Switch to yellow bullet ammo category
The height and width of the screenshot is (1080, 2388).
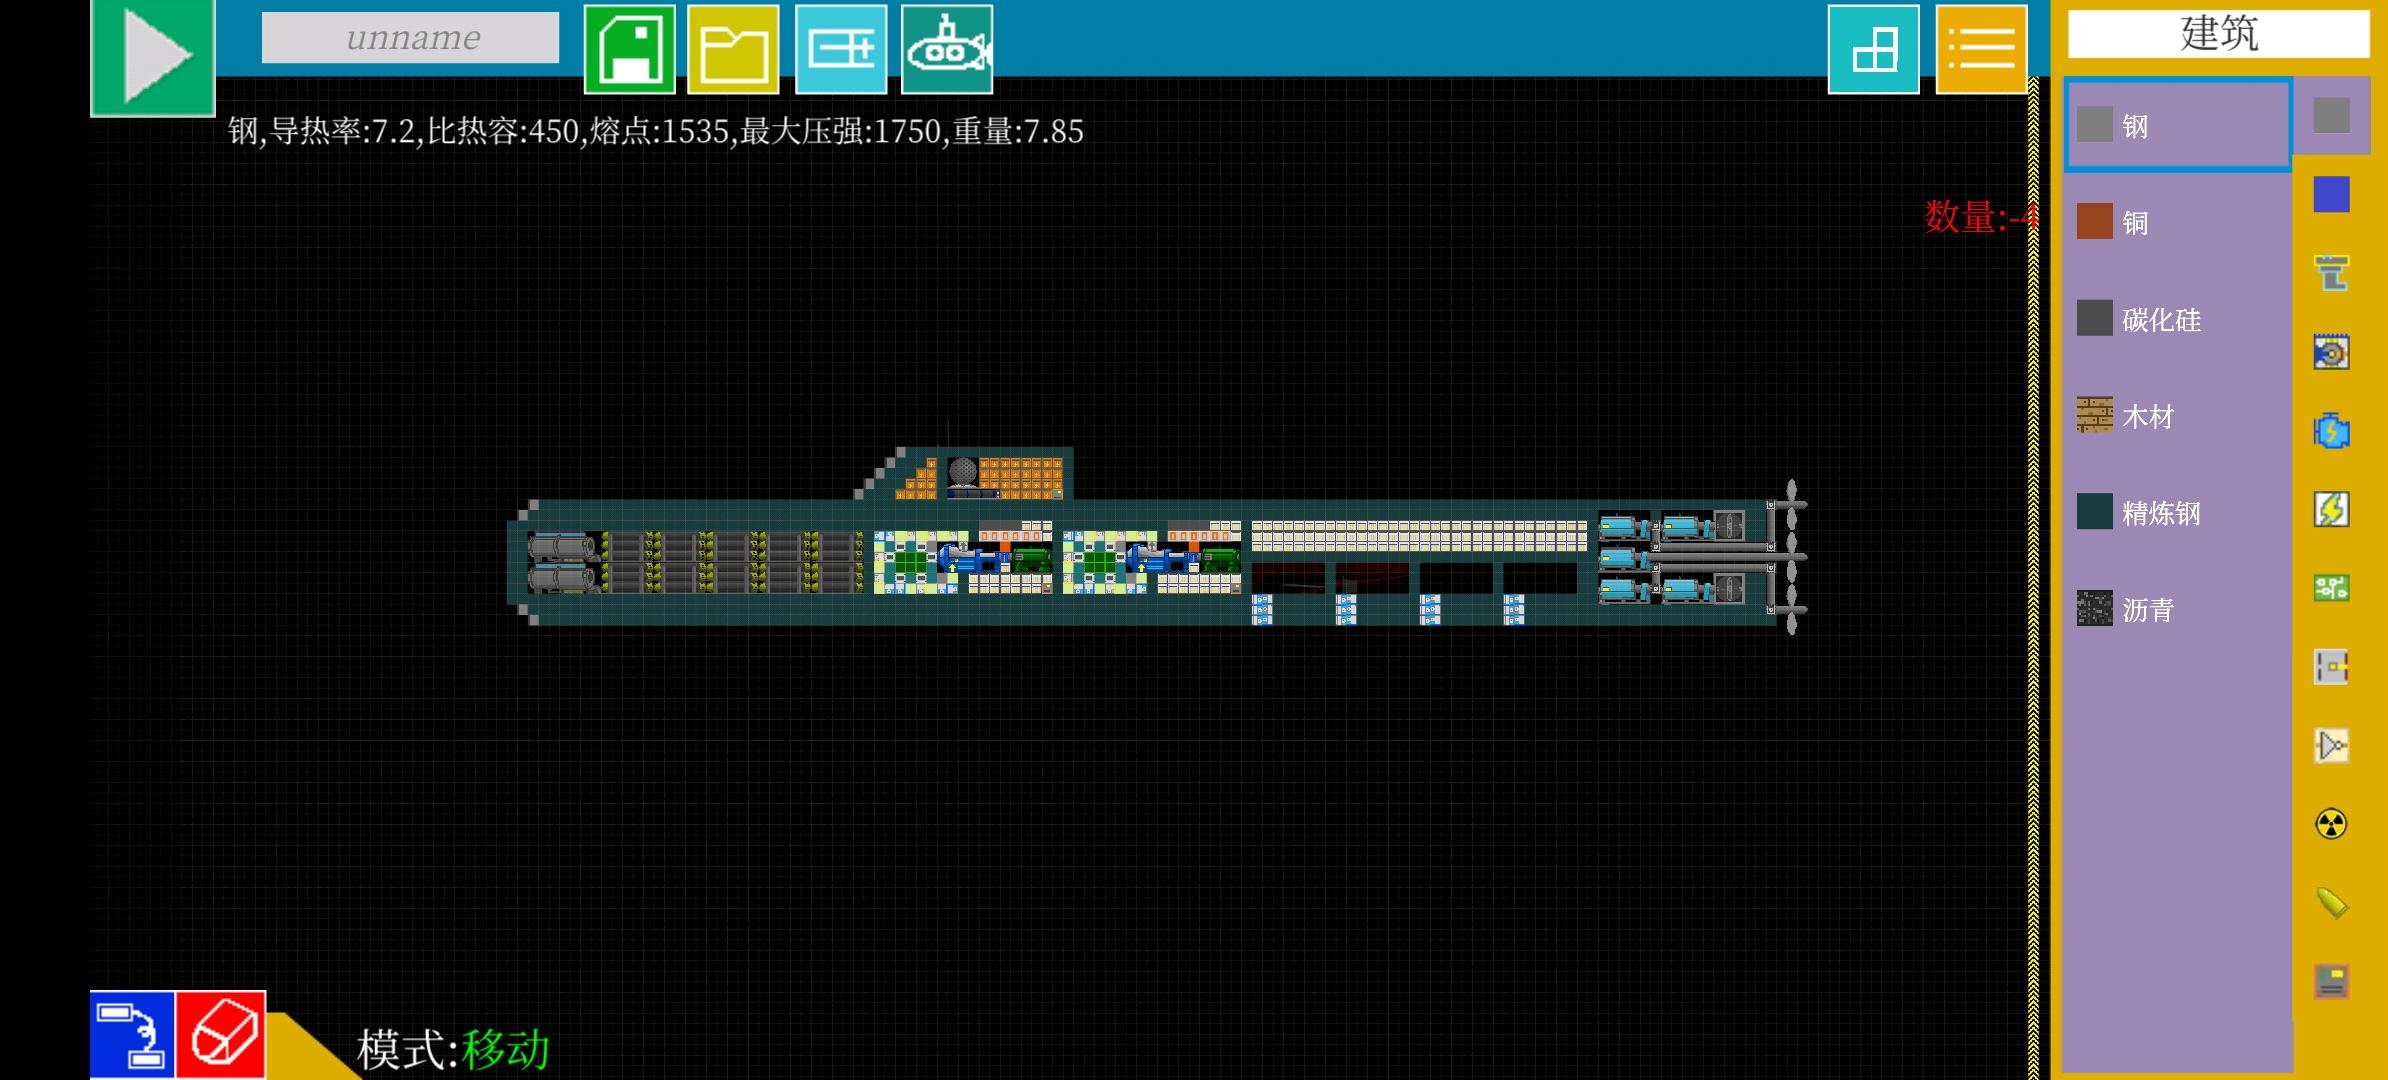coord(2331,903)
